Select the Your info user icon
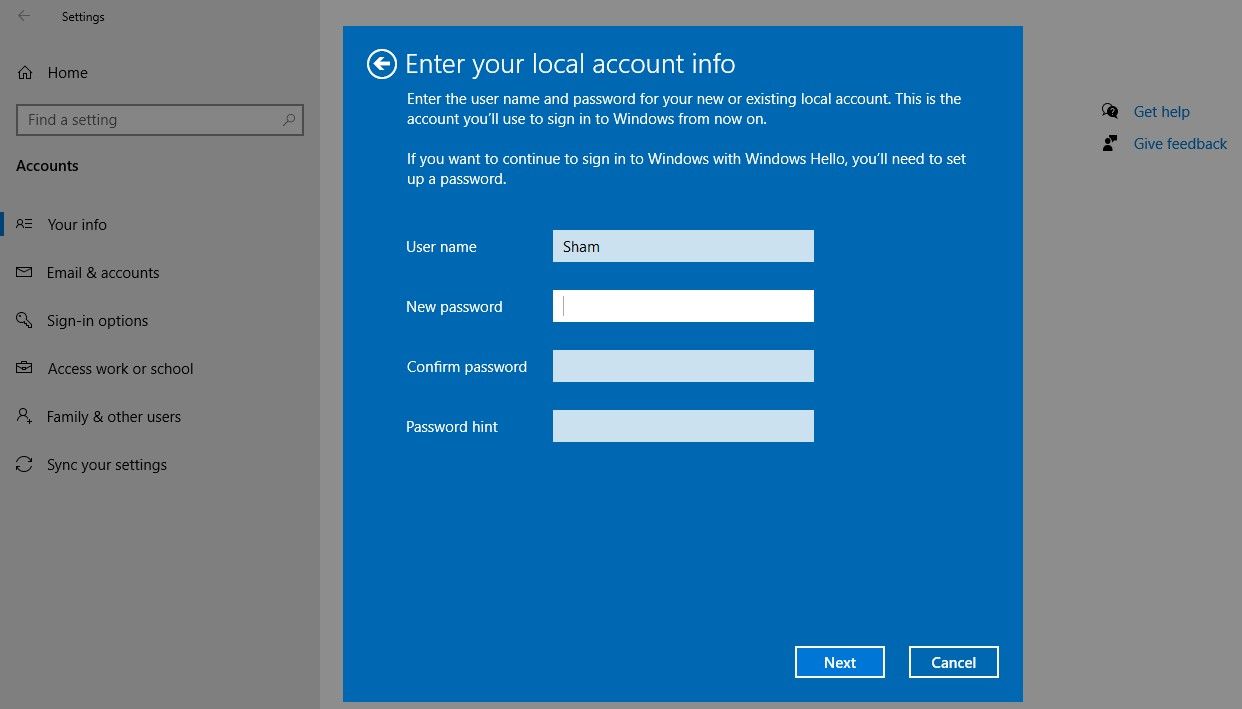The width and height of the screenshot is (1242, 709). click(25, 224)
